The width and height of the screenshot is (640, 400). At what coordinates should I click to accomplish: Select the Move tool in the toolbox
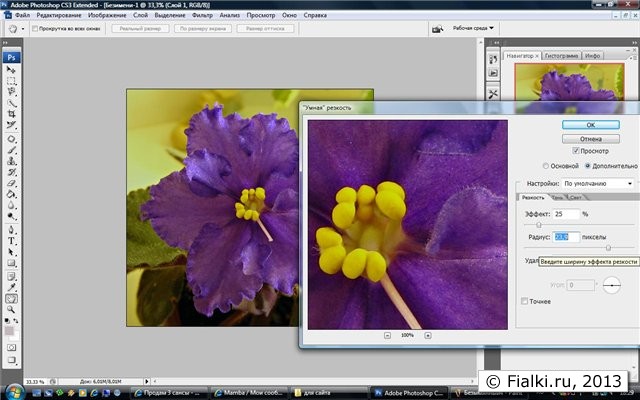pos(12,70)
